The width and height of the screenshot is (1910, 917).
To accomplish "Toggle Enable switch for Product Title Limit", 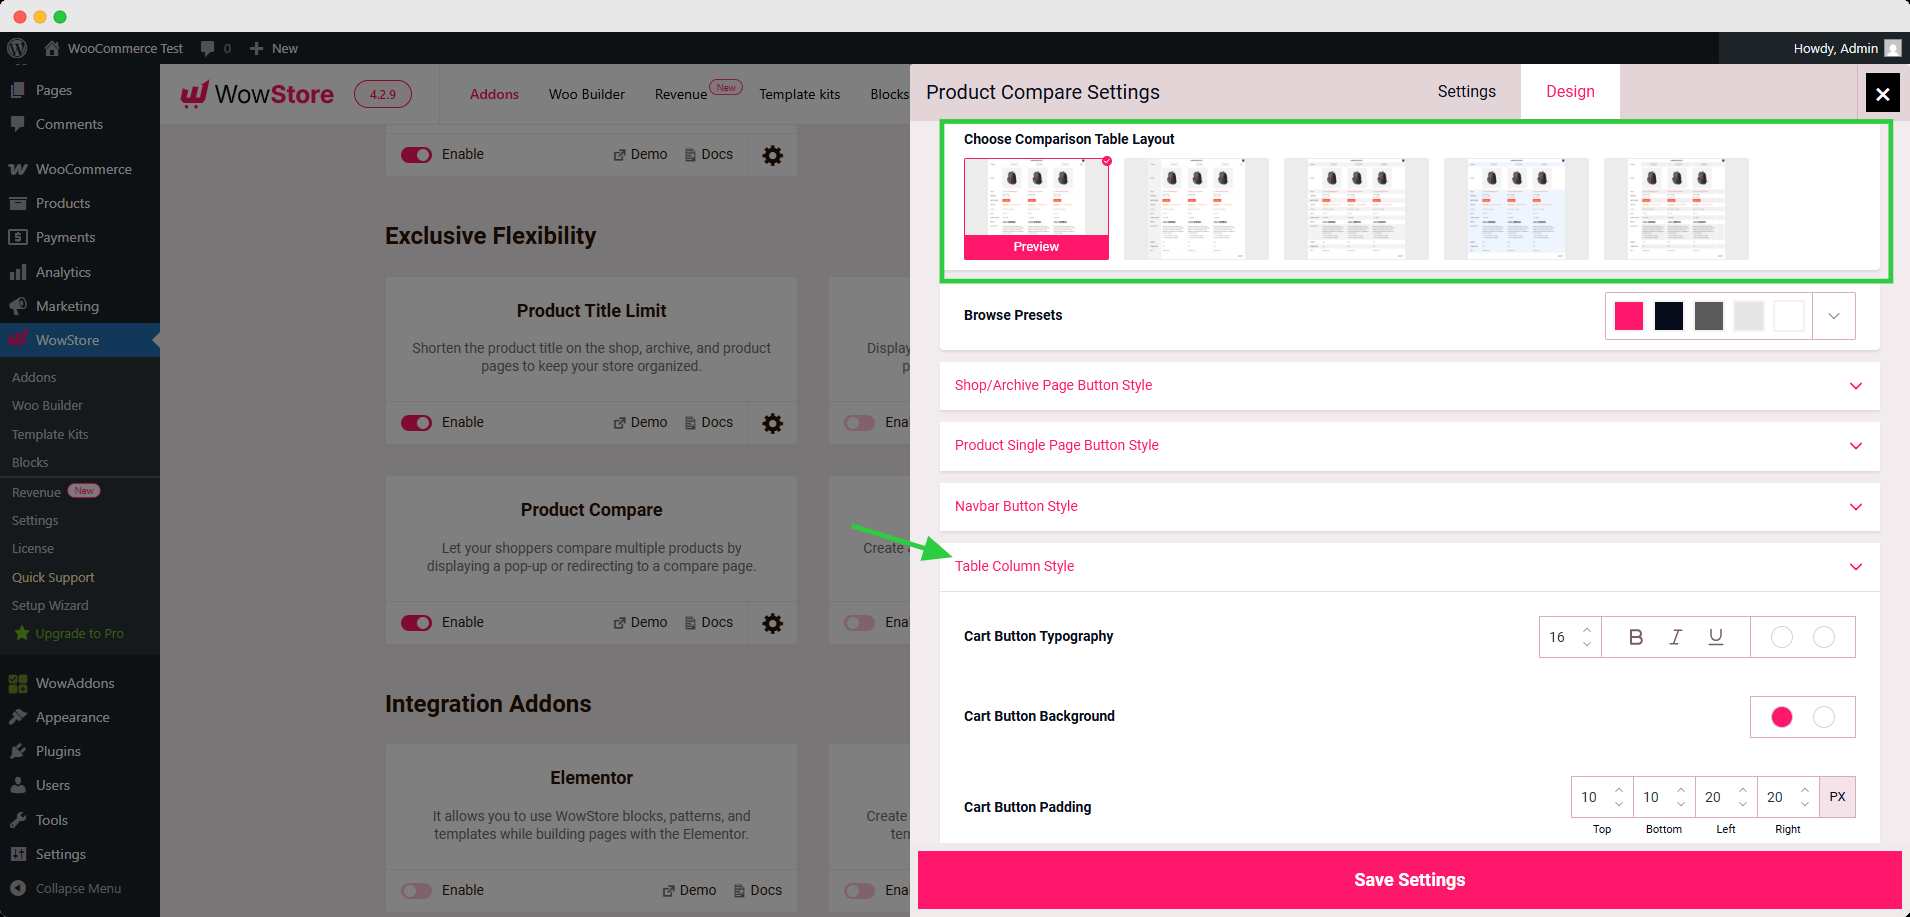I will [416, 423].
